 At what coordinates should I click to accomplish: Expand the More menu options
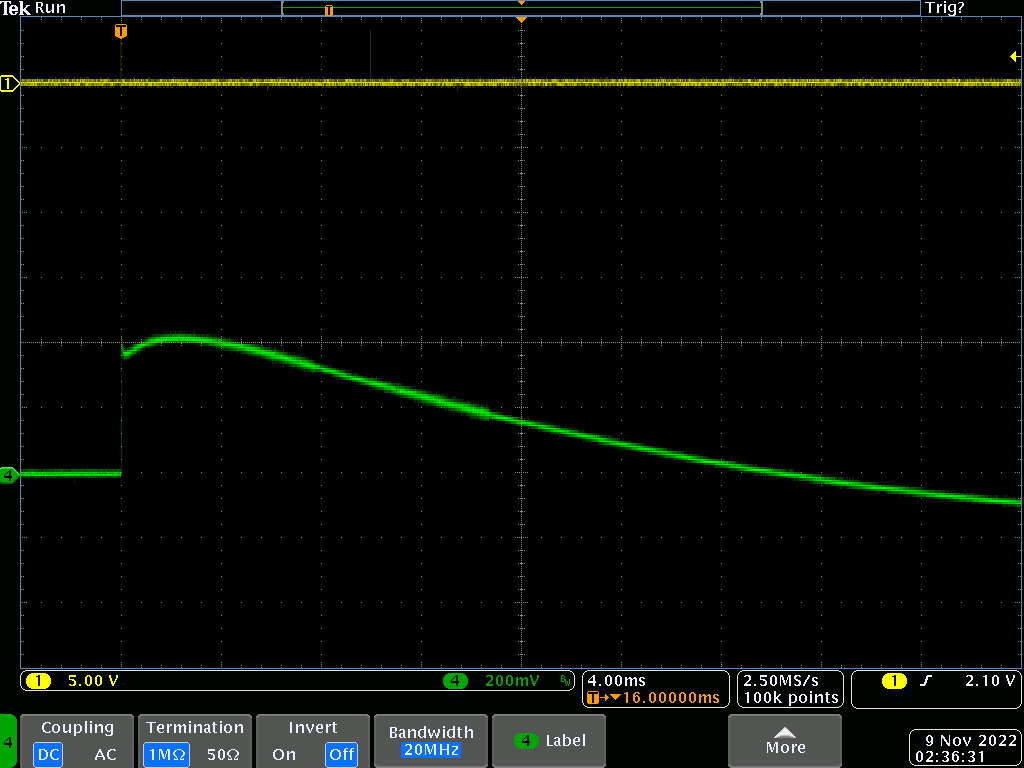[785, 741]
